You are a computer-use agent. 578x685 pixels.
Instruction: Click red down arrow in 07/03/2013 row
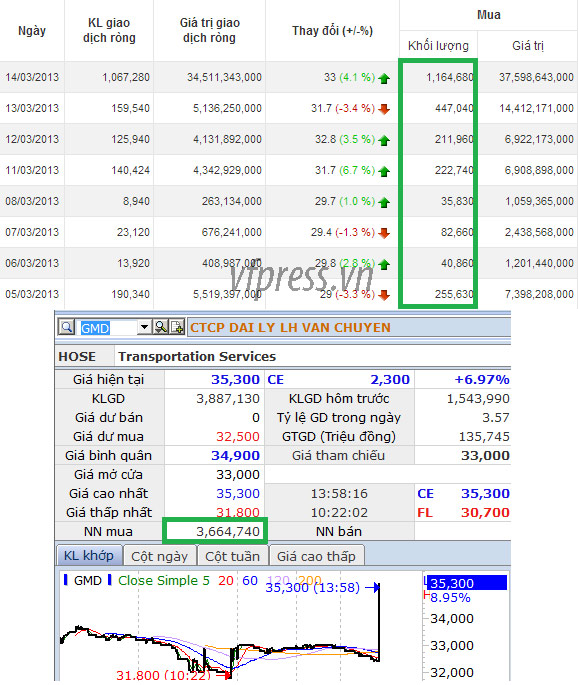tap(384, 233)
